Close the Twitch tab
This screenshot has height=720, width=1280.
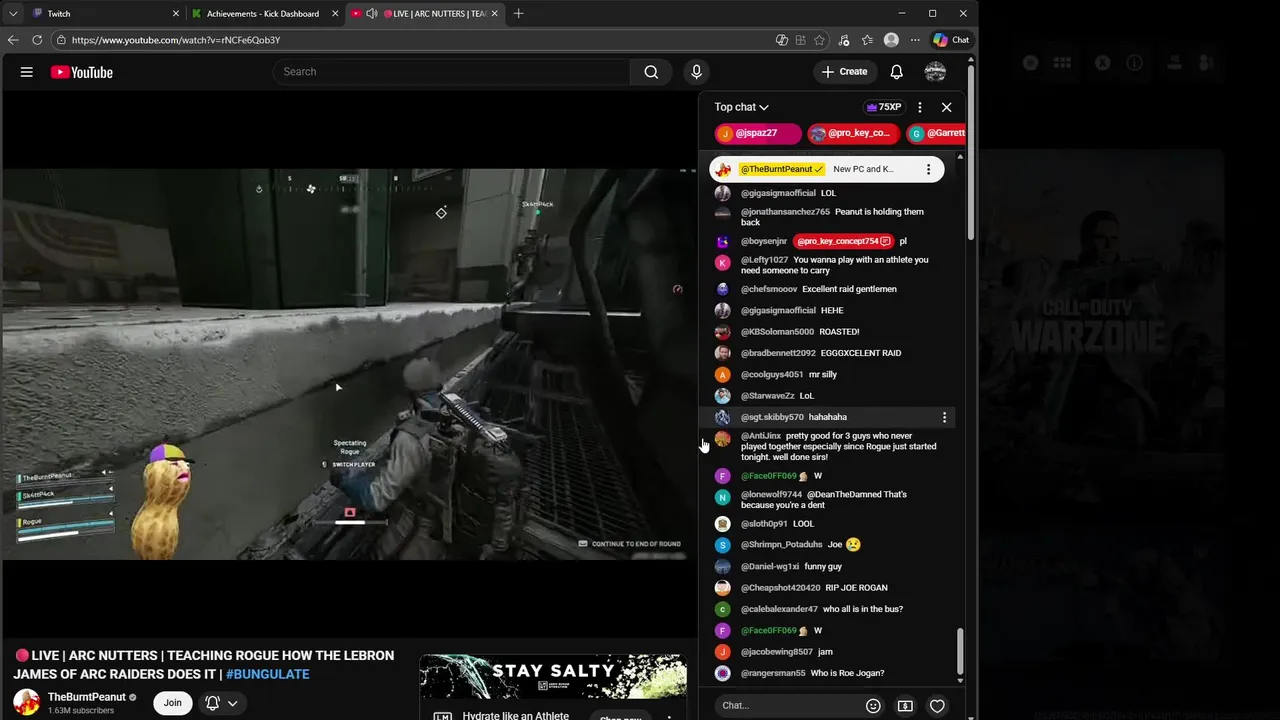pos(176,14)
